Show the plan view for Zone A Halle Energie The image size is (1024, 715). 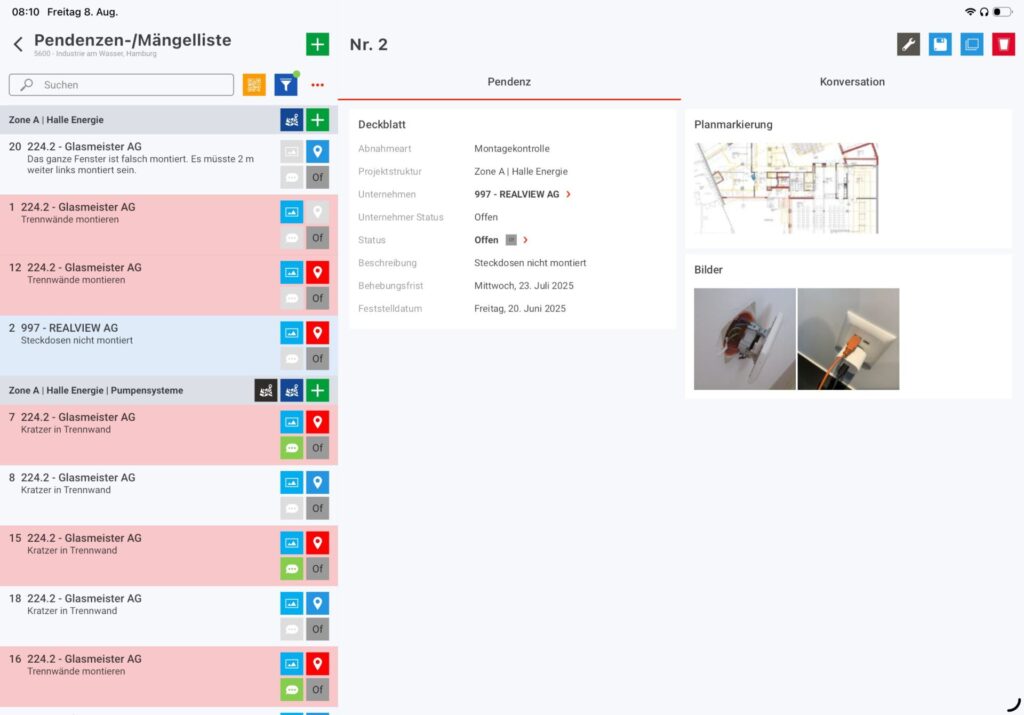291,119
